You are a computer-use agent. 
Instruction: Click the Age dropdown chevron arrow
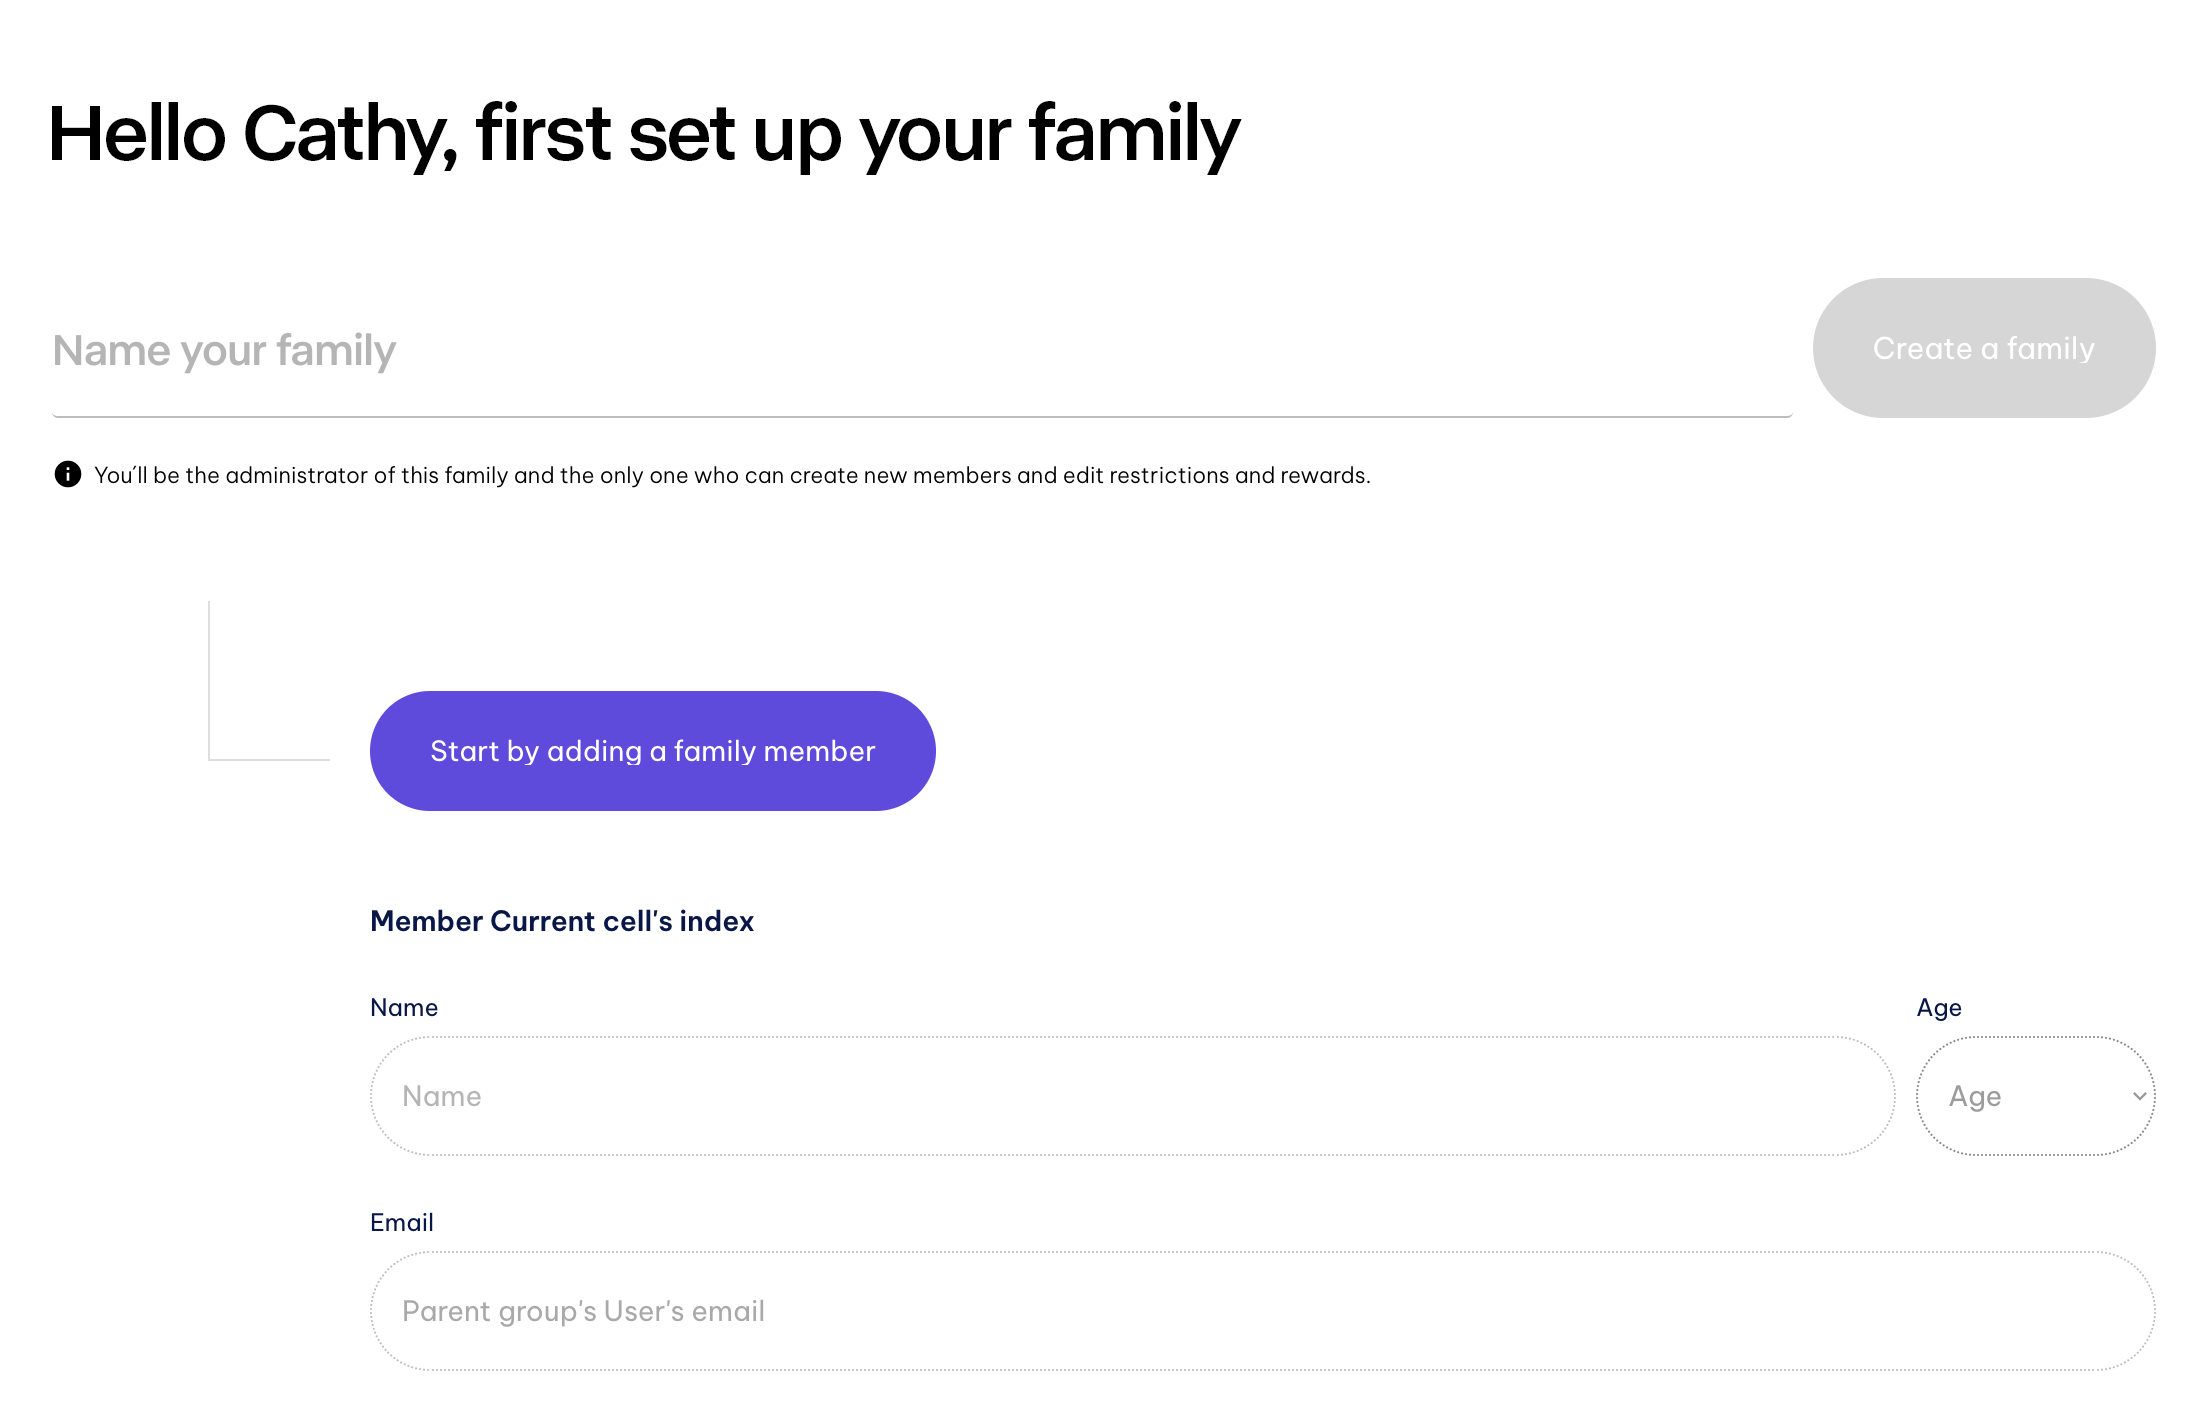click(x=2139, y=1096)
